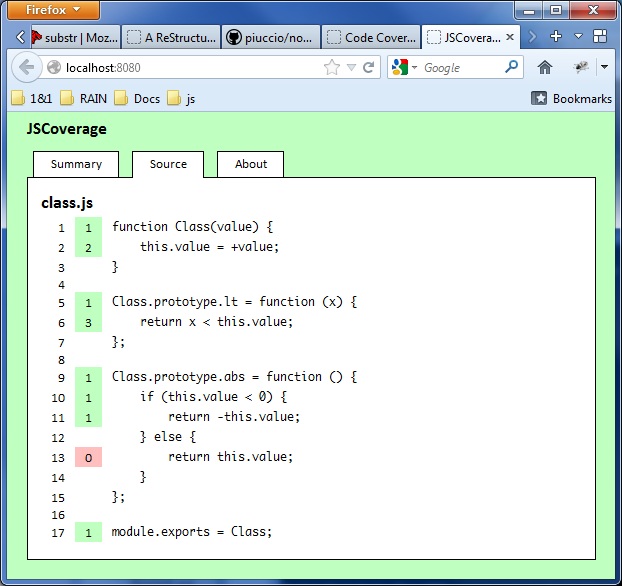Screen dimensions: 622x586
Task: Bookmark this page with the star
Action: pos(332,67)
